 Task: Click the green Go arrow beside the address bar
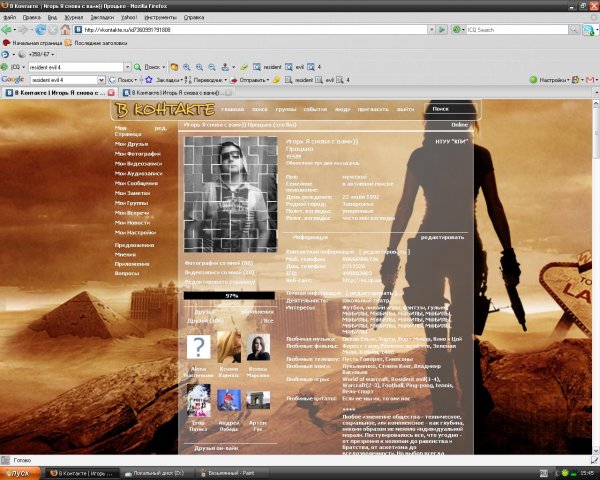[442, 29]
